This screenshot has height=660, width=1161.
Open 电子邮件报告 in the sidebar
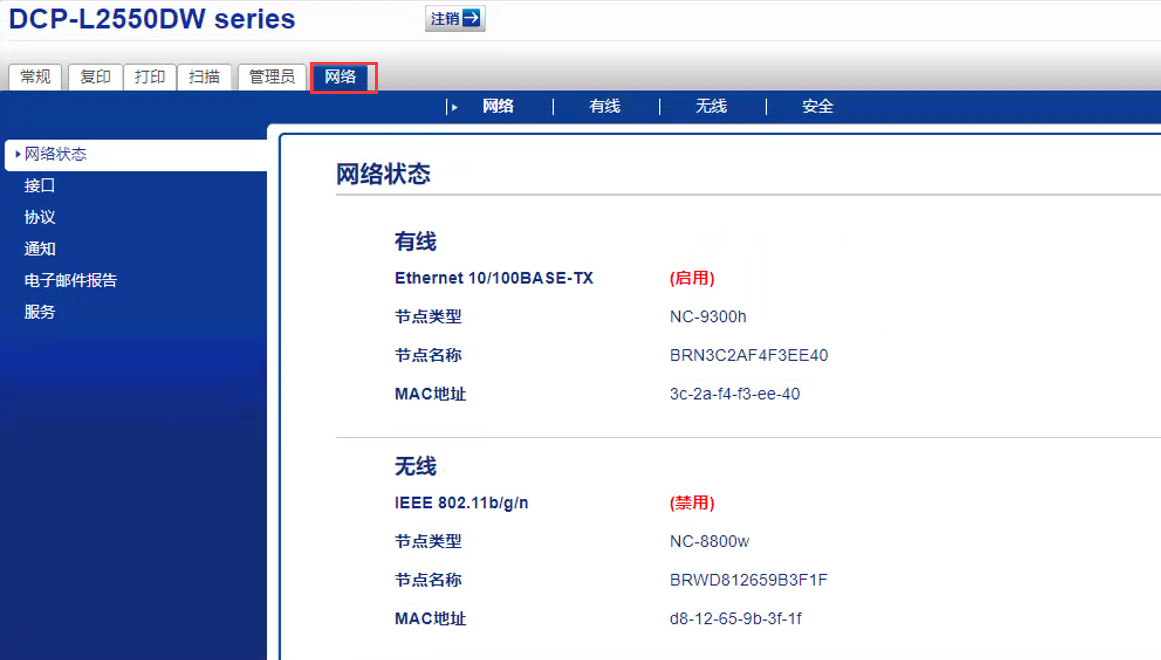point(71,281)
